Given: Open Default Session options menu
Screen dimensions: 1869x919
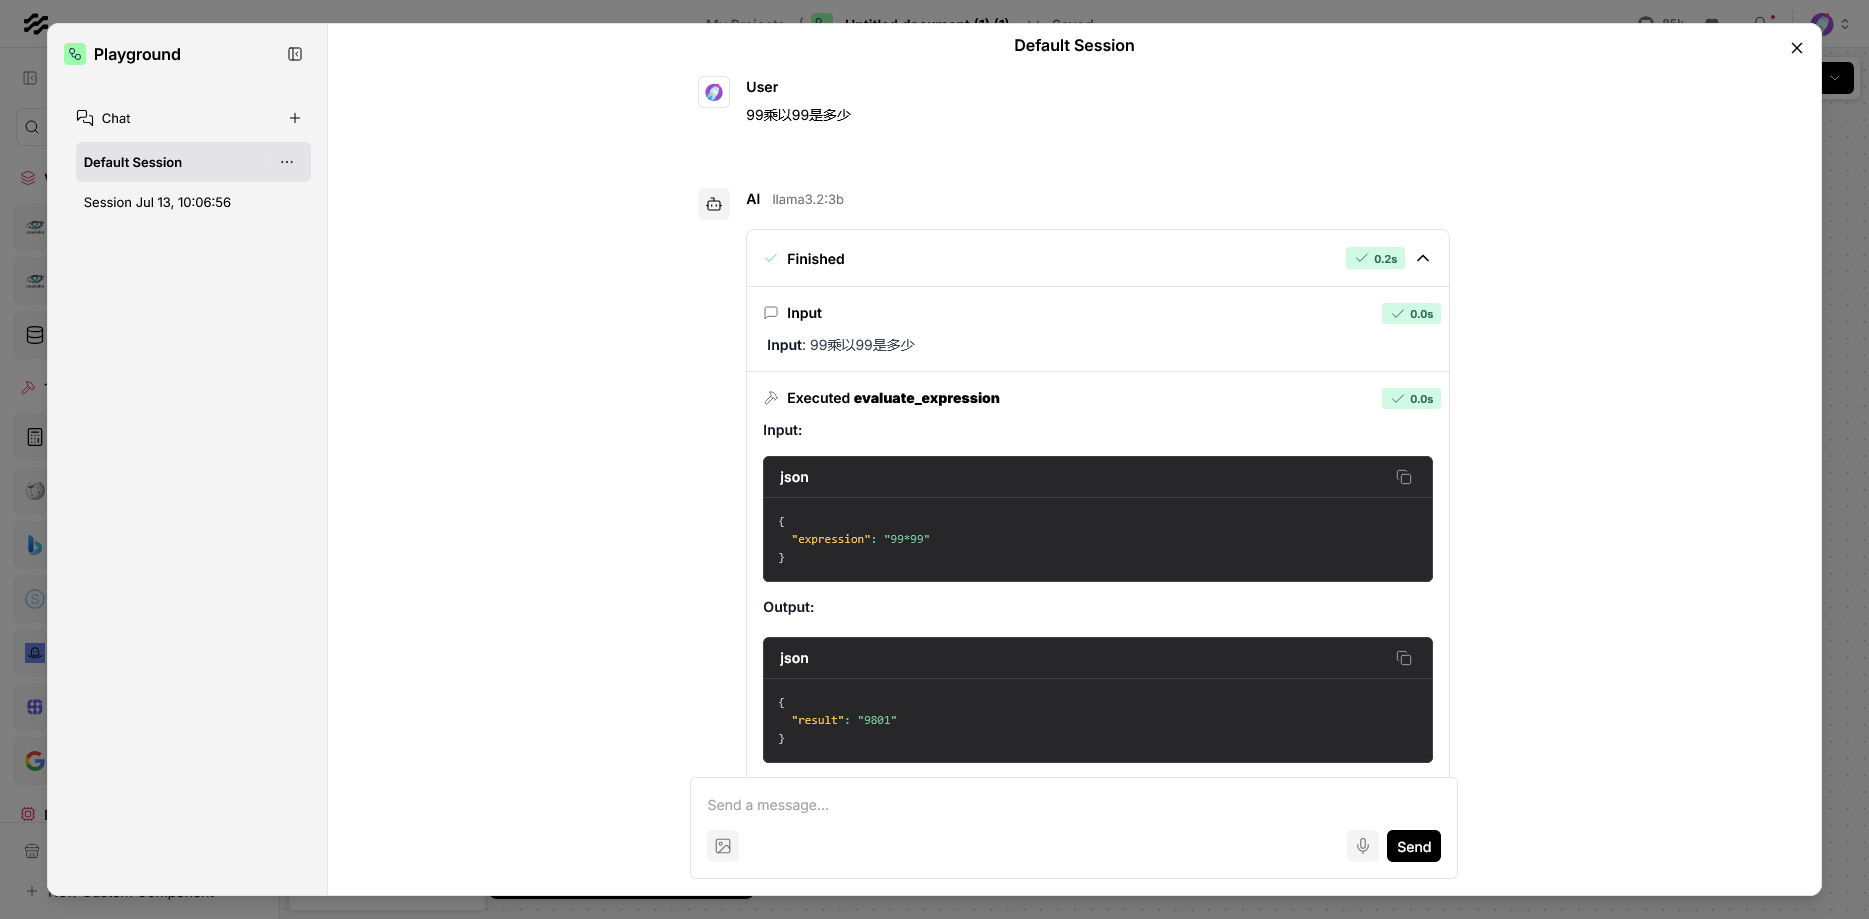Looking at the screenshot, I should point(287,162).
